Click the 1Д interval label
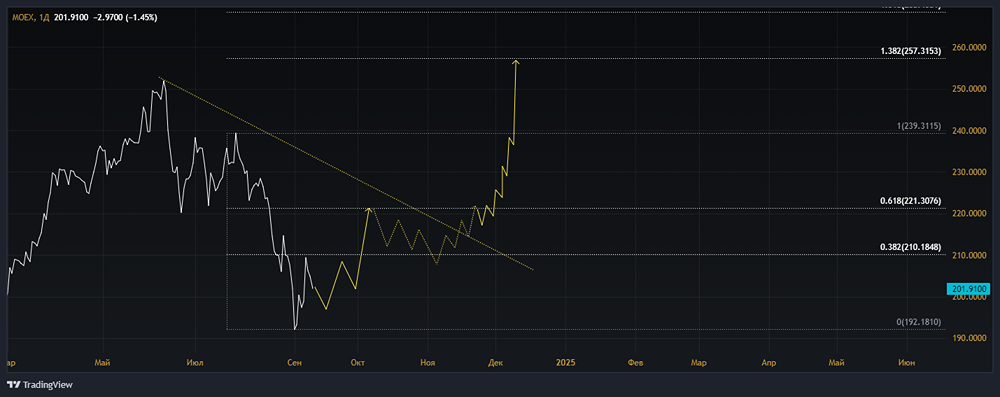 click(x=44, y=18)
